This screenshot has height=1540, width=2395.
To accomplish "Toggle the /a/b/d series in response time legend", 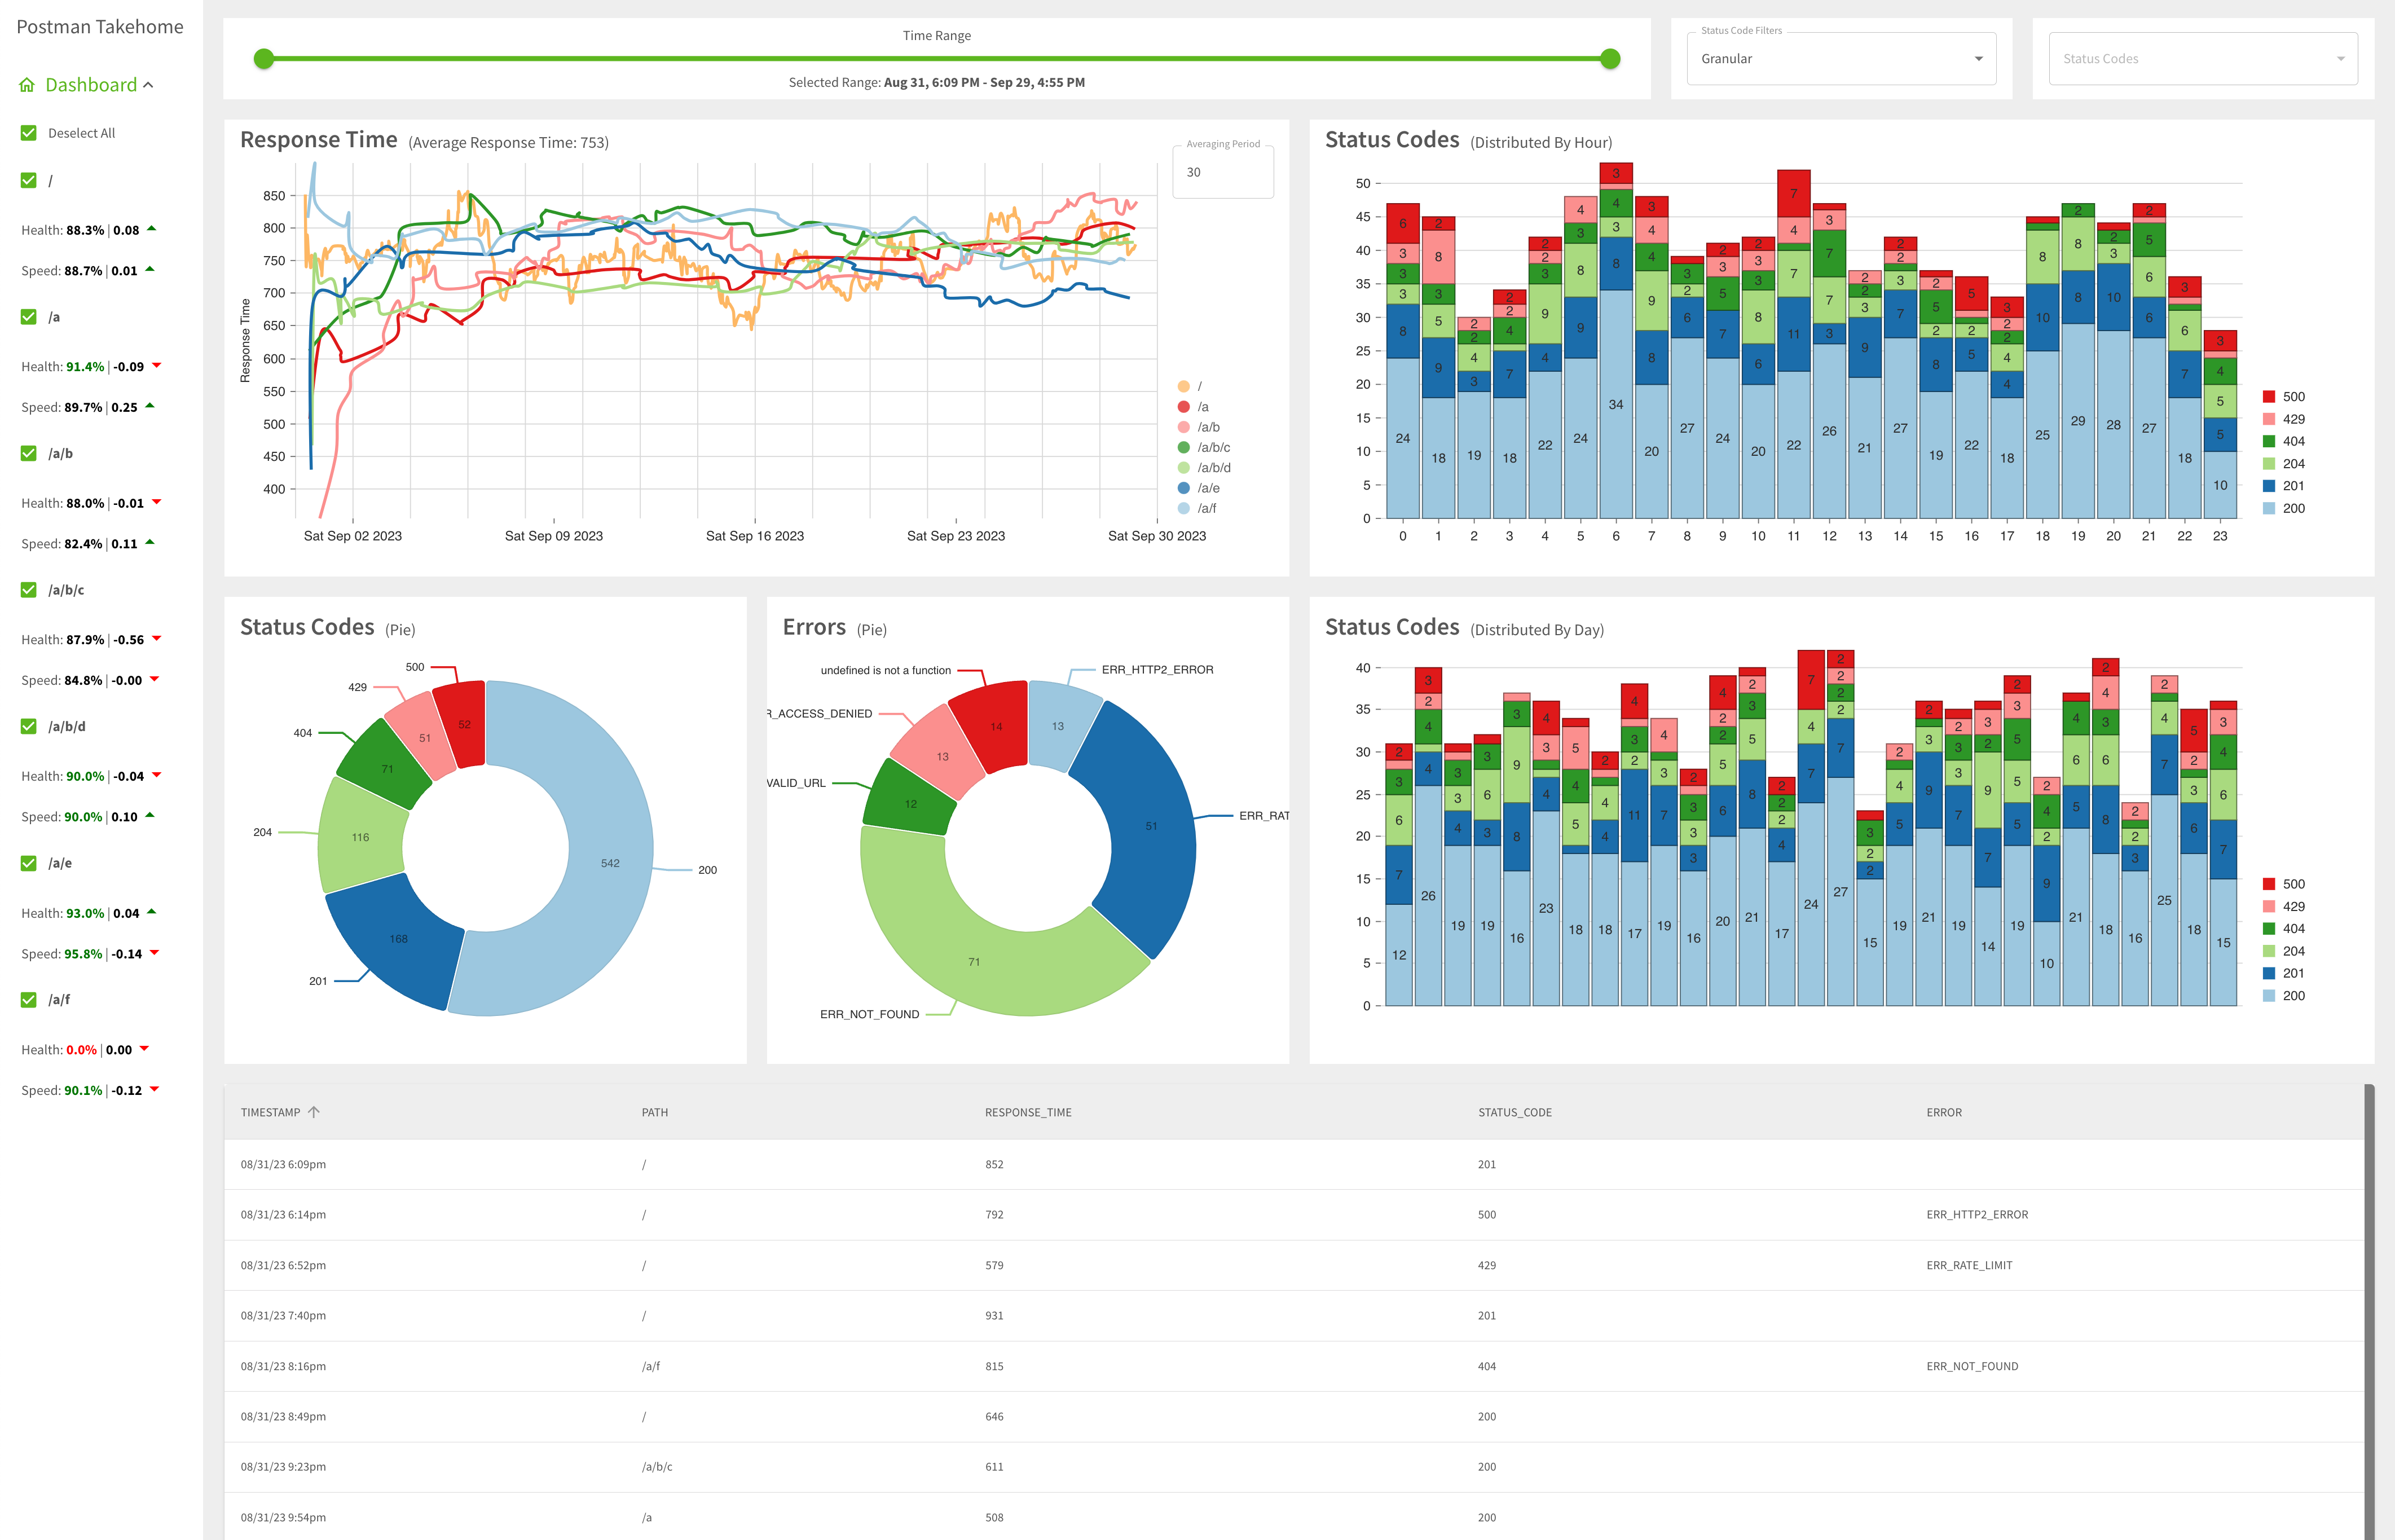I will [x=1204, y=467].
